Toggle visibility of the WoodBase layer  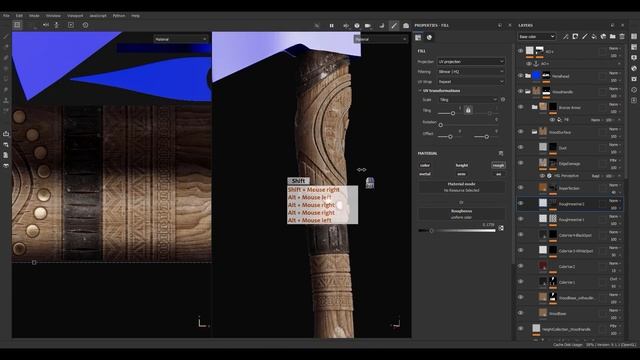point(520,313)
